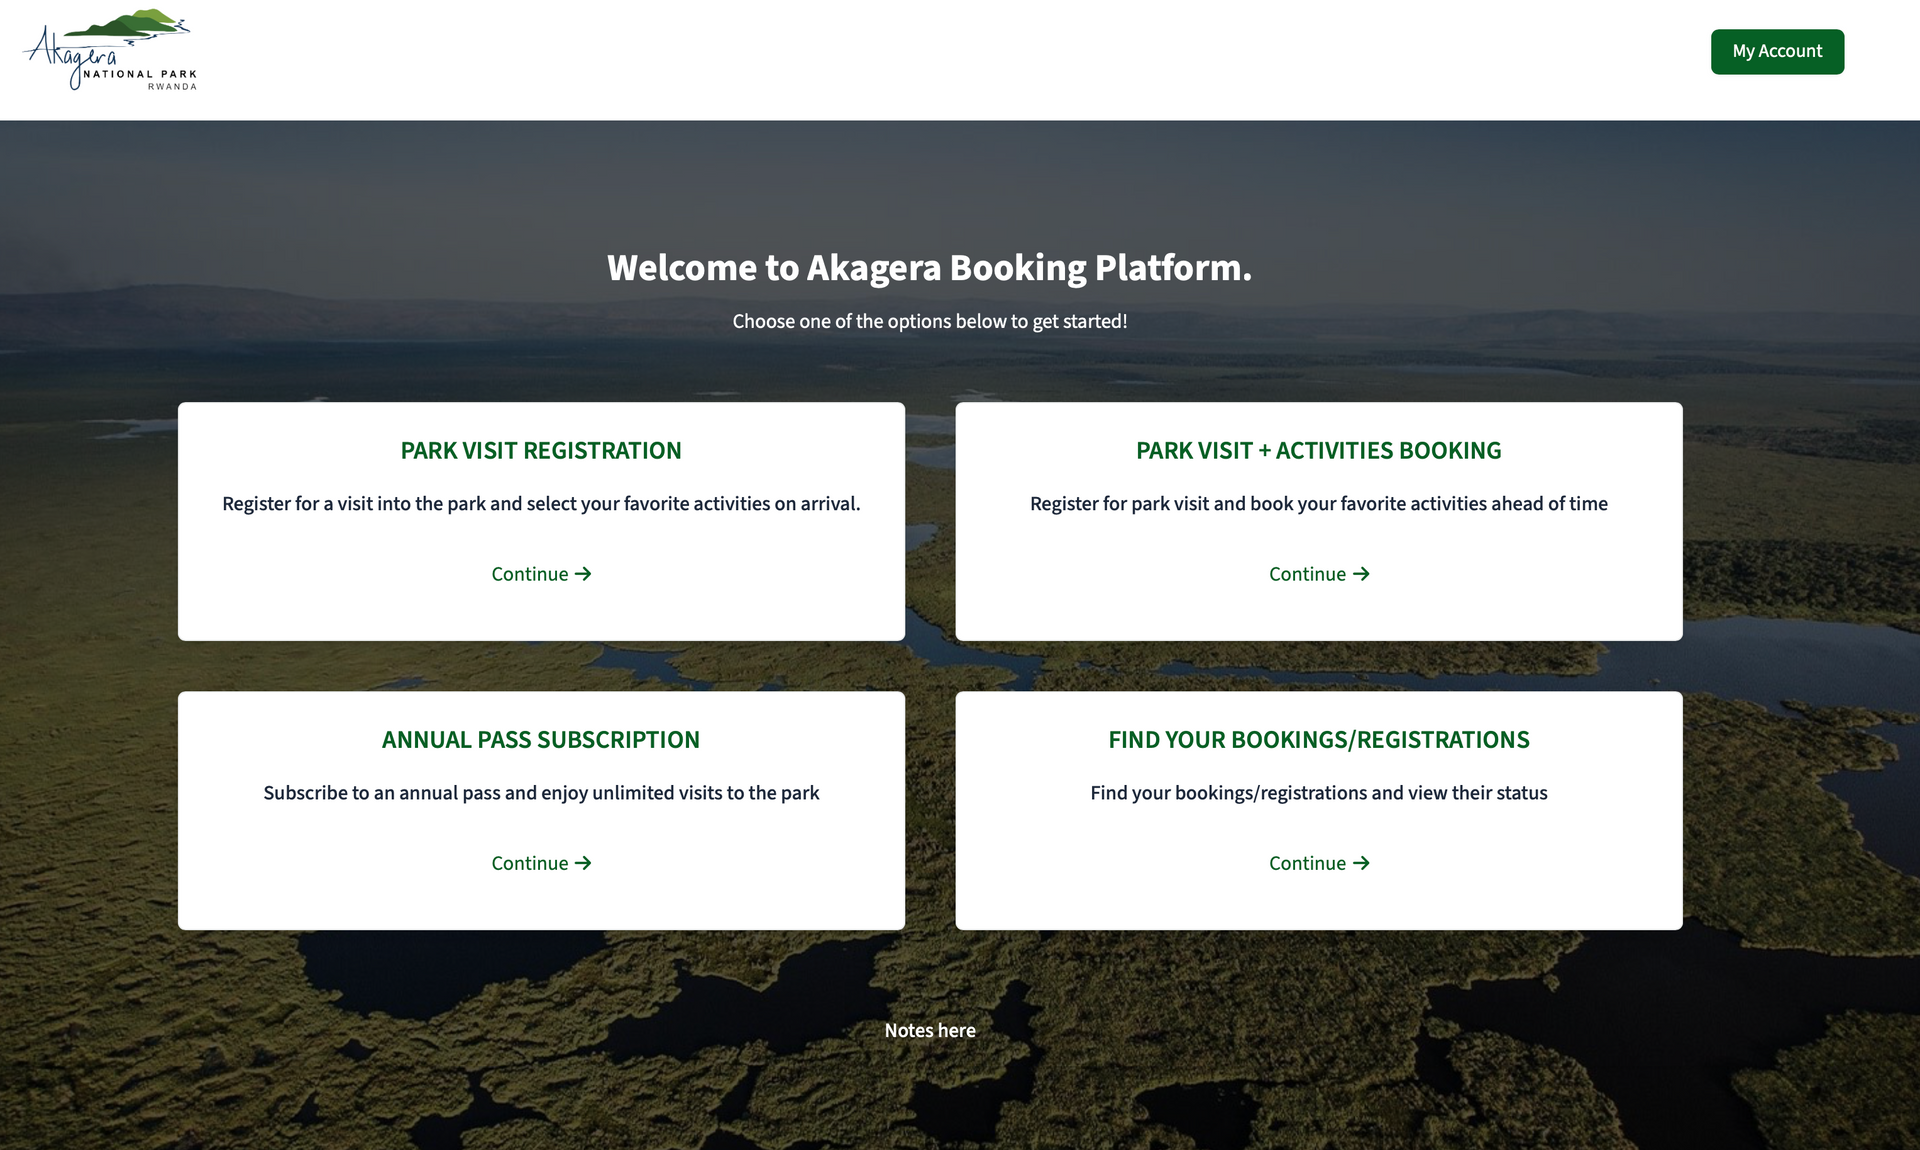Click 'Subscribe to an annual pass' description
Image resolution: width=1920 pixels, height=1150 pixels.
[x=541, y=793]
